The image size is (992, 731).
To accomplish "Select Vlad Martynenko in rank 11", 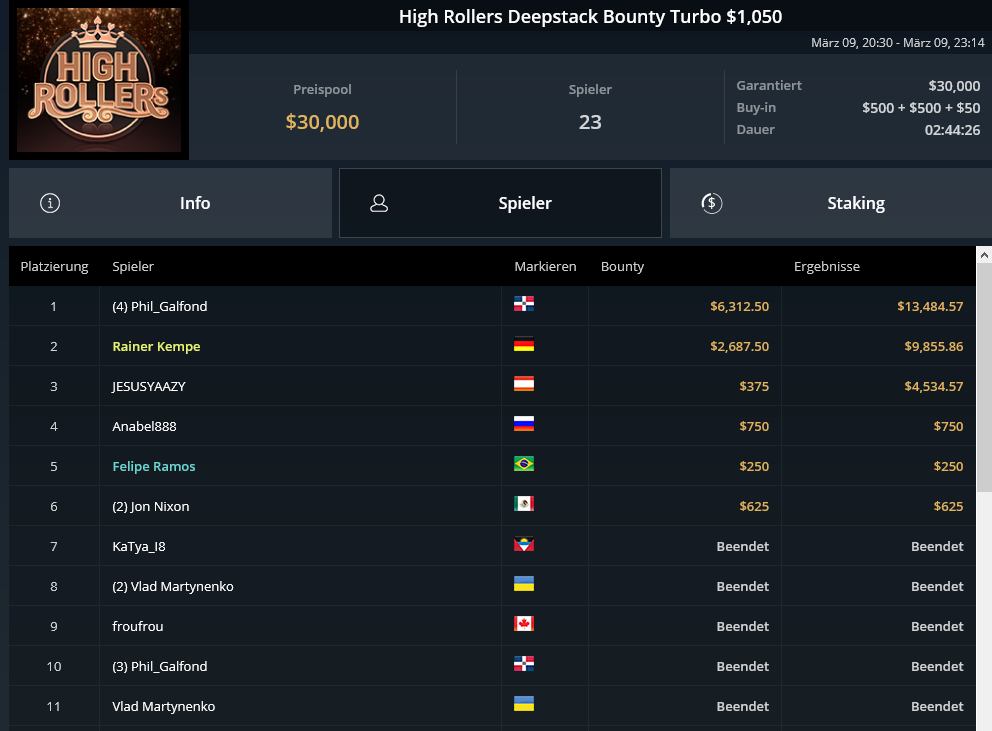I will coord(164,706).
